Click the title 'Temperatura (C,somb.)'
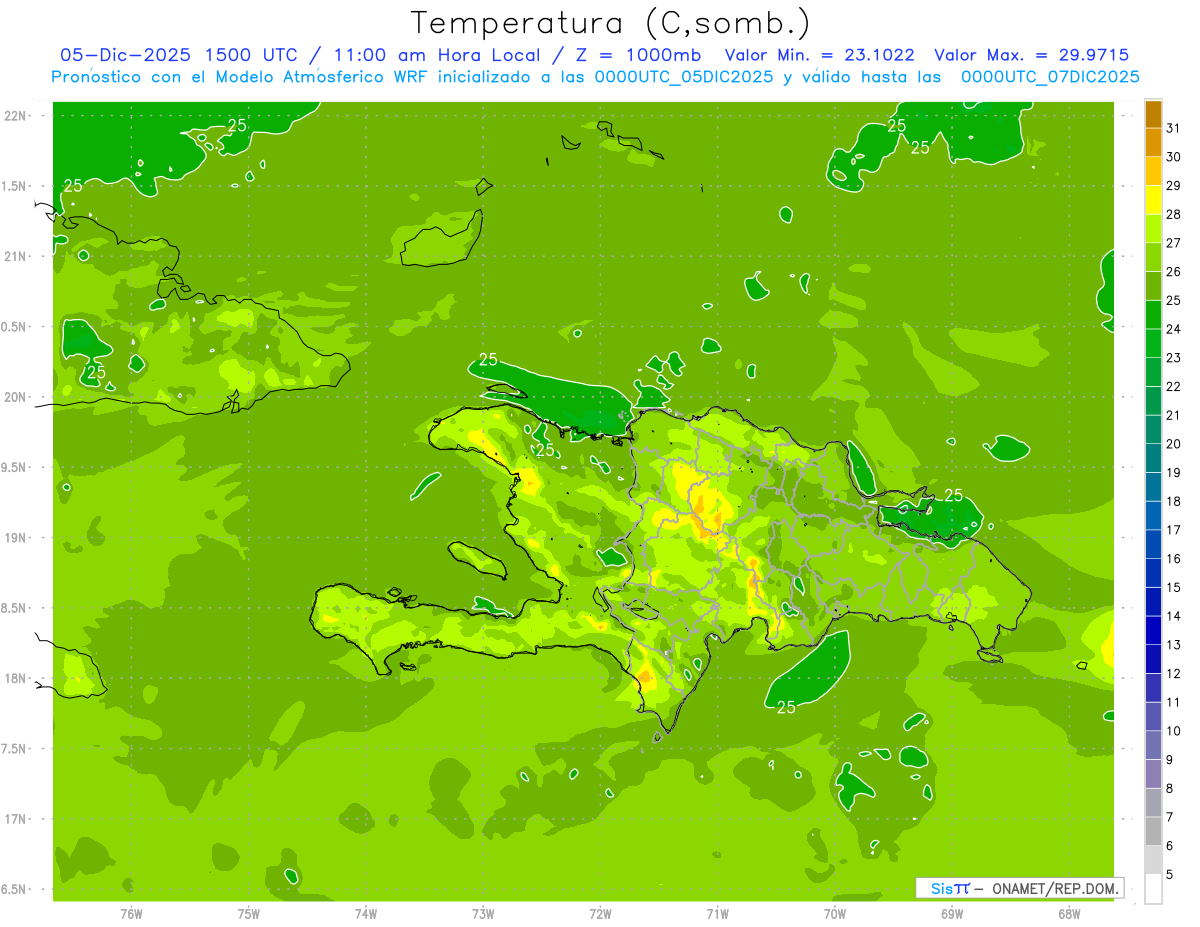 (611, 23)
